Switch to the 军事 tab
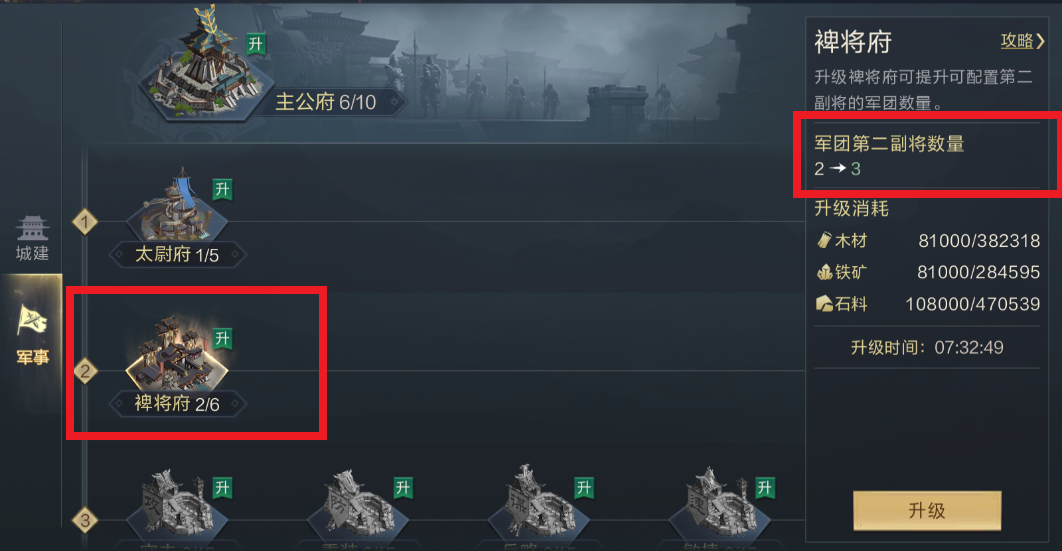The height and width of the screenshot is (551, 1062). click(x=33, y=335)
